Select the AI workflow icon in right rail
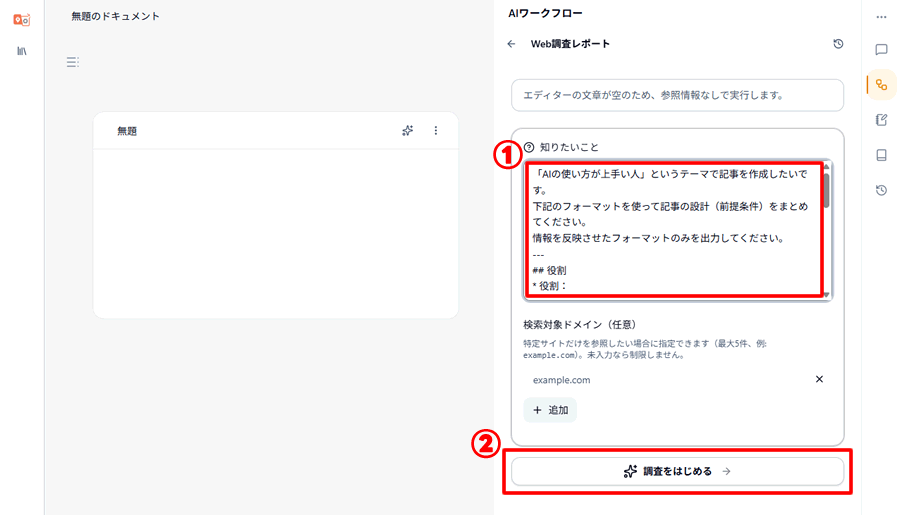The image size is (900, 515). [882, 85]
